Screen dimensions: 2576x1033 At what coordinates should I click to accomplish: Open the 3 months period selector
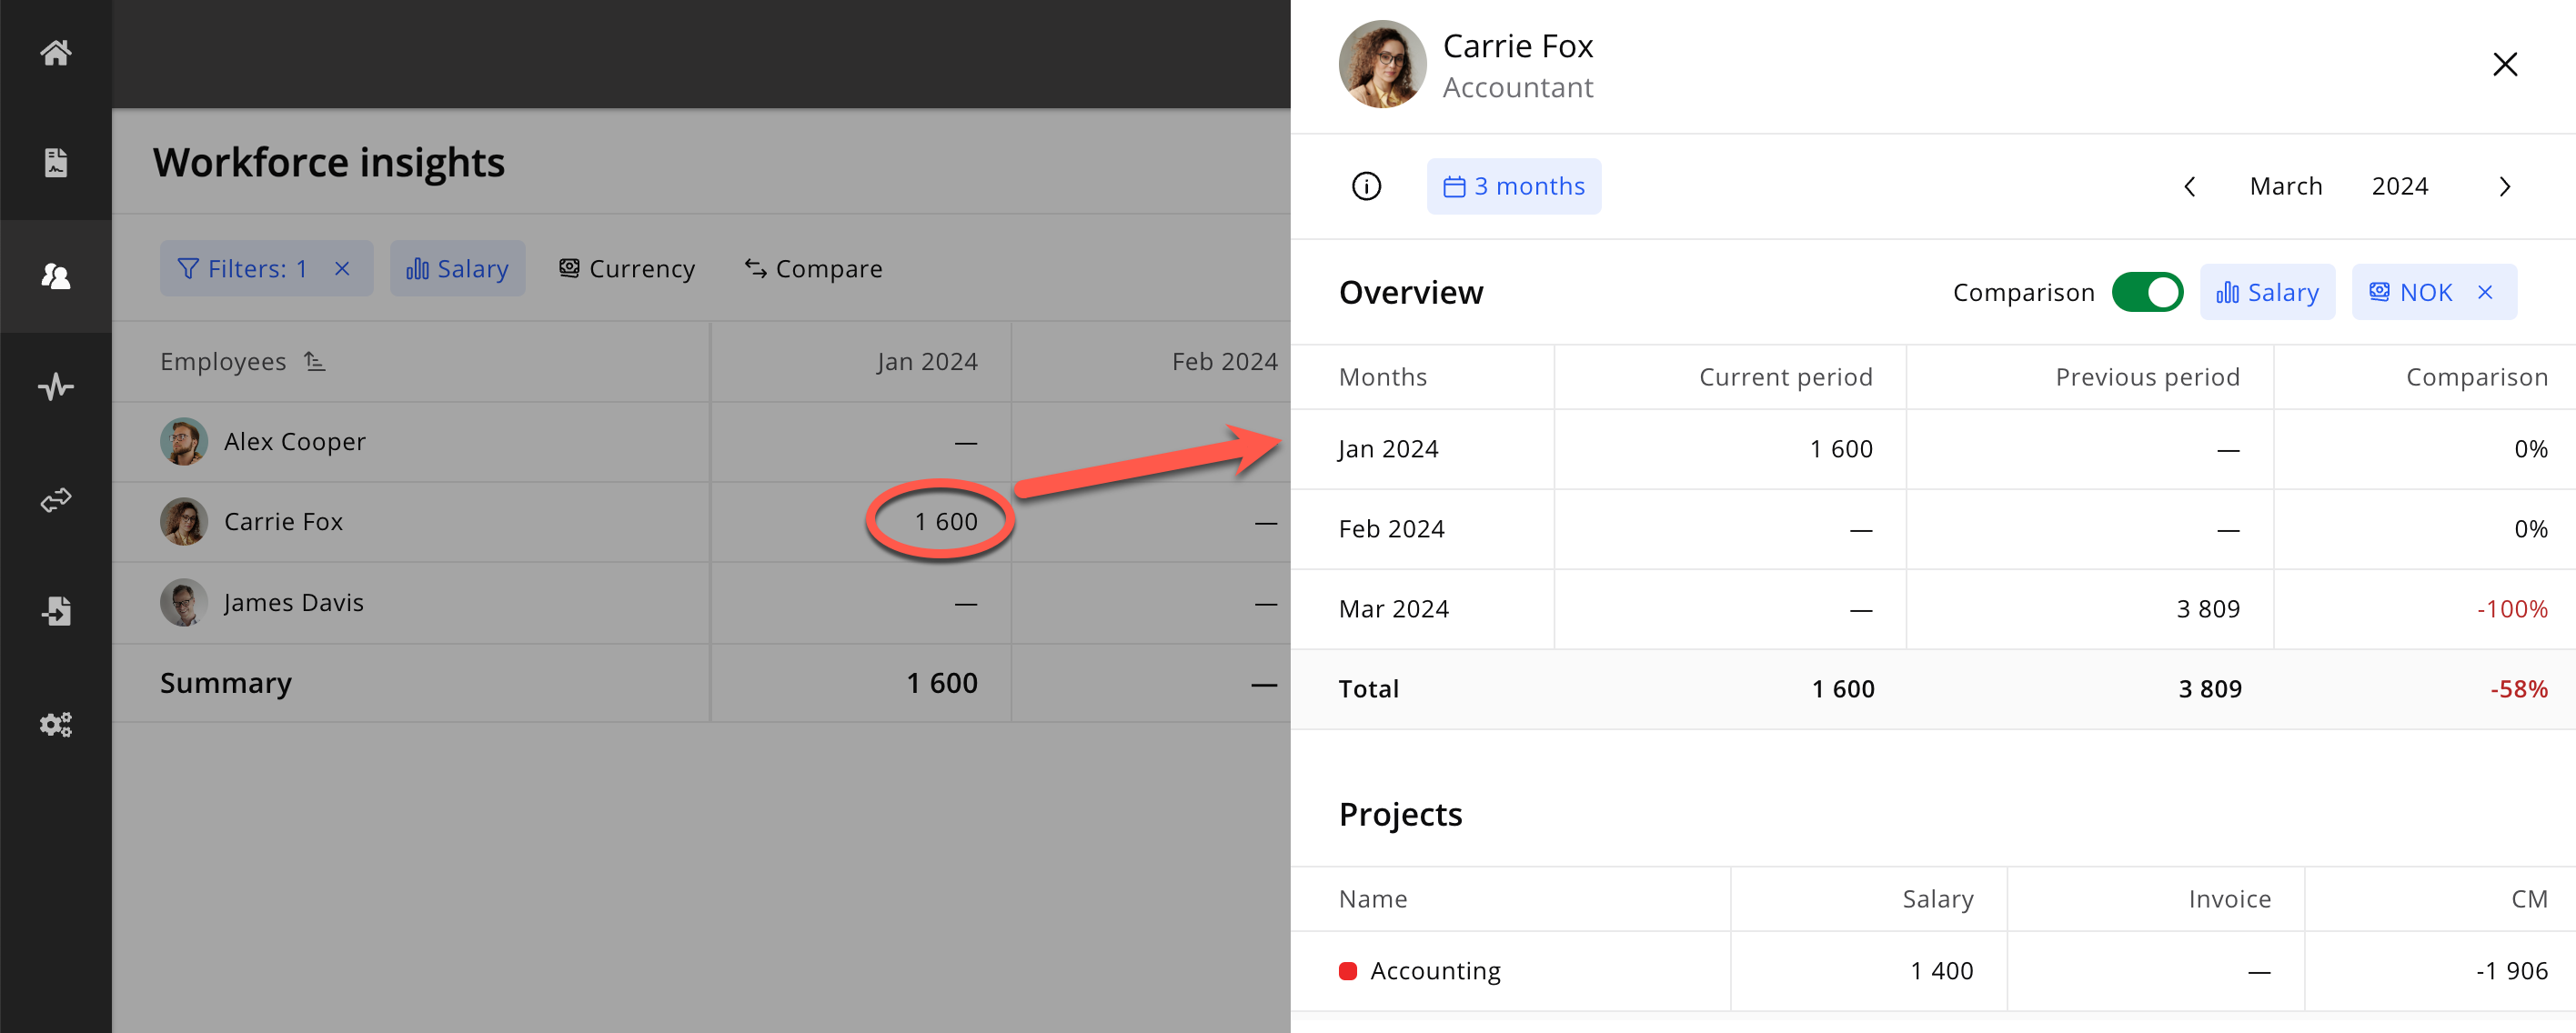pyautogui.click(x=1513, y=186)
